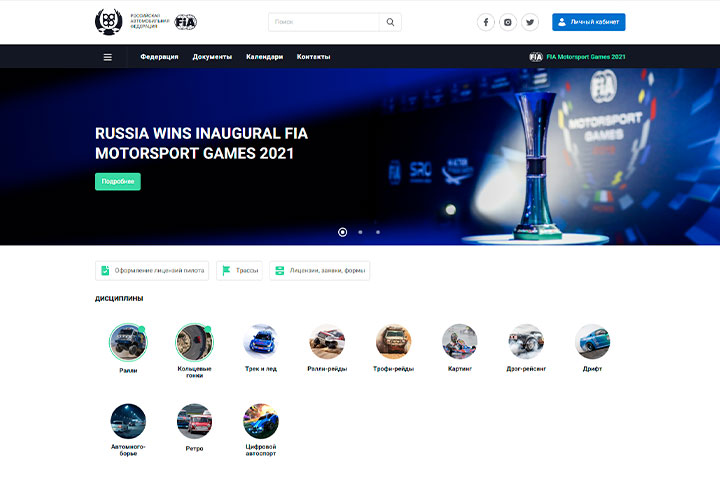This screenshot has width=720, height=480.
Task: Switch to the second carousel slide dot
Action: [x=360, y=232]
